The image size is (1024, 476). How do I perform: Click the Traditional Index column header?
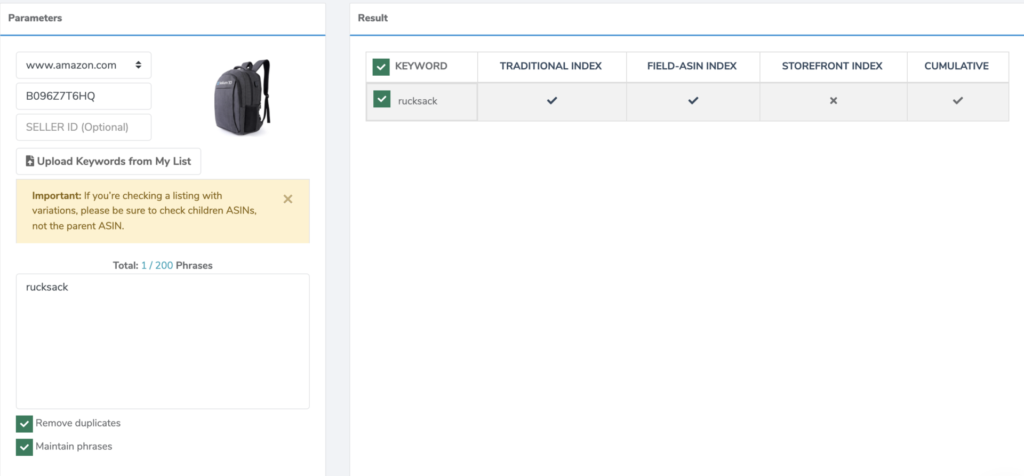coord(551,67)
